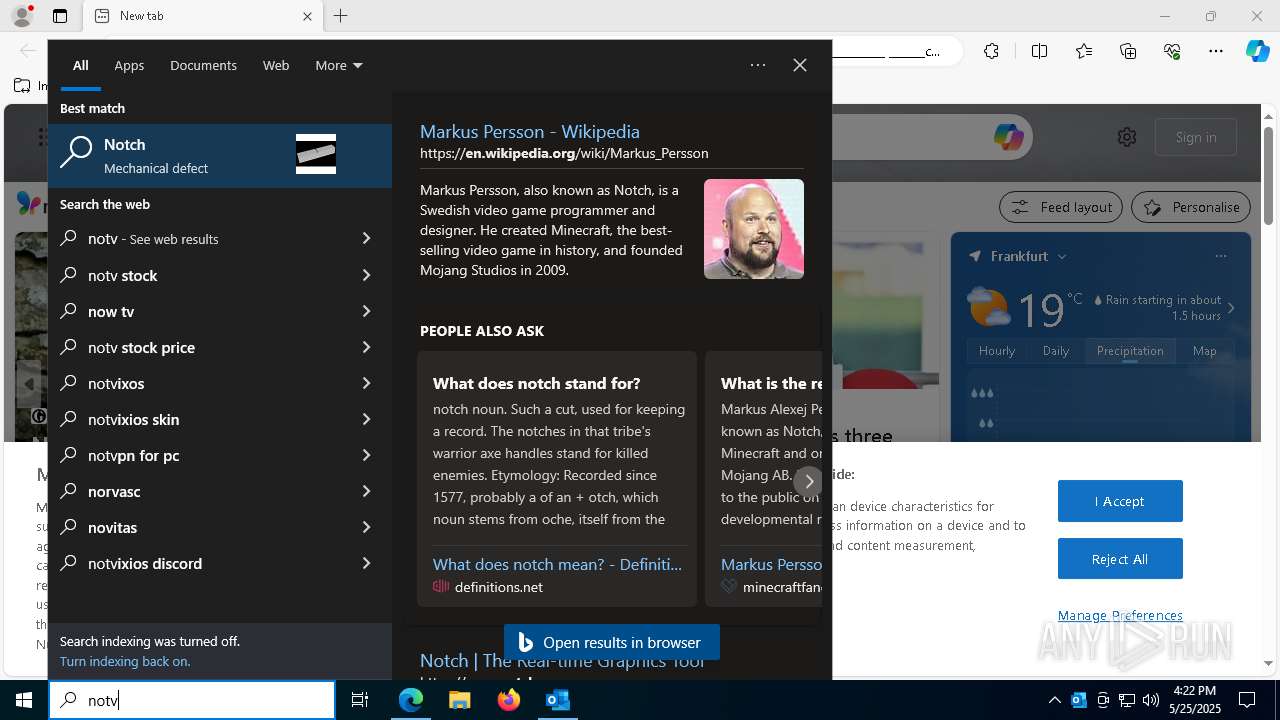
Task: Click the Sign in button
Action: (x=1196, y=137)
